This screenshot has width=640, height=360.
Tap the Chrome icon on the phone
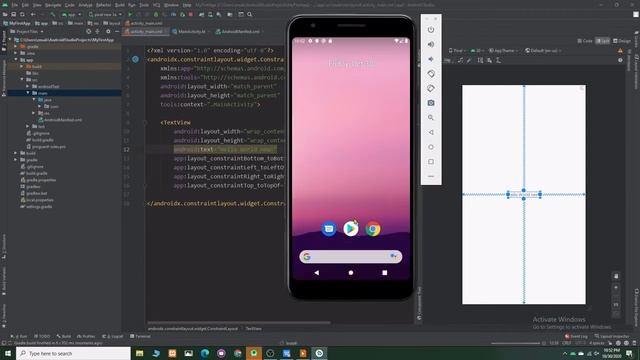[373, 229]
